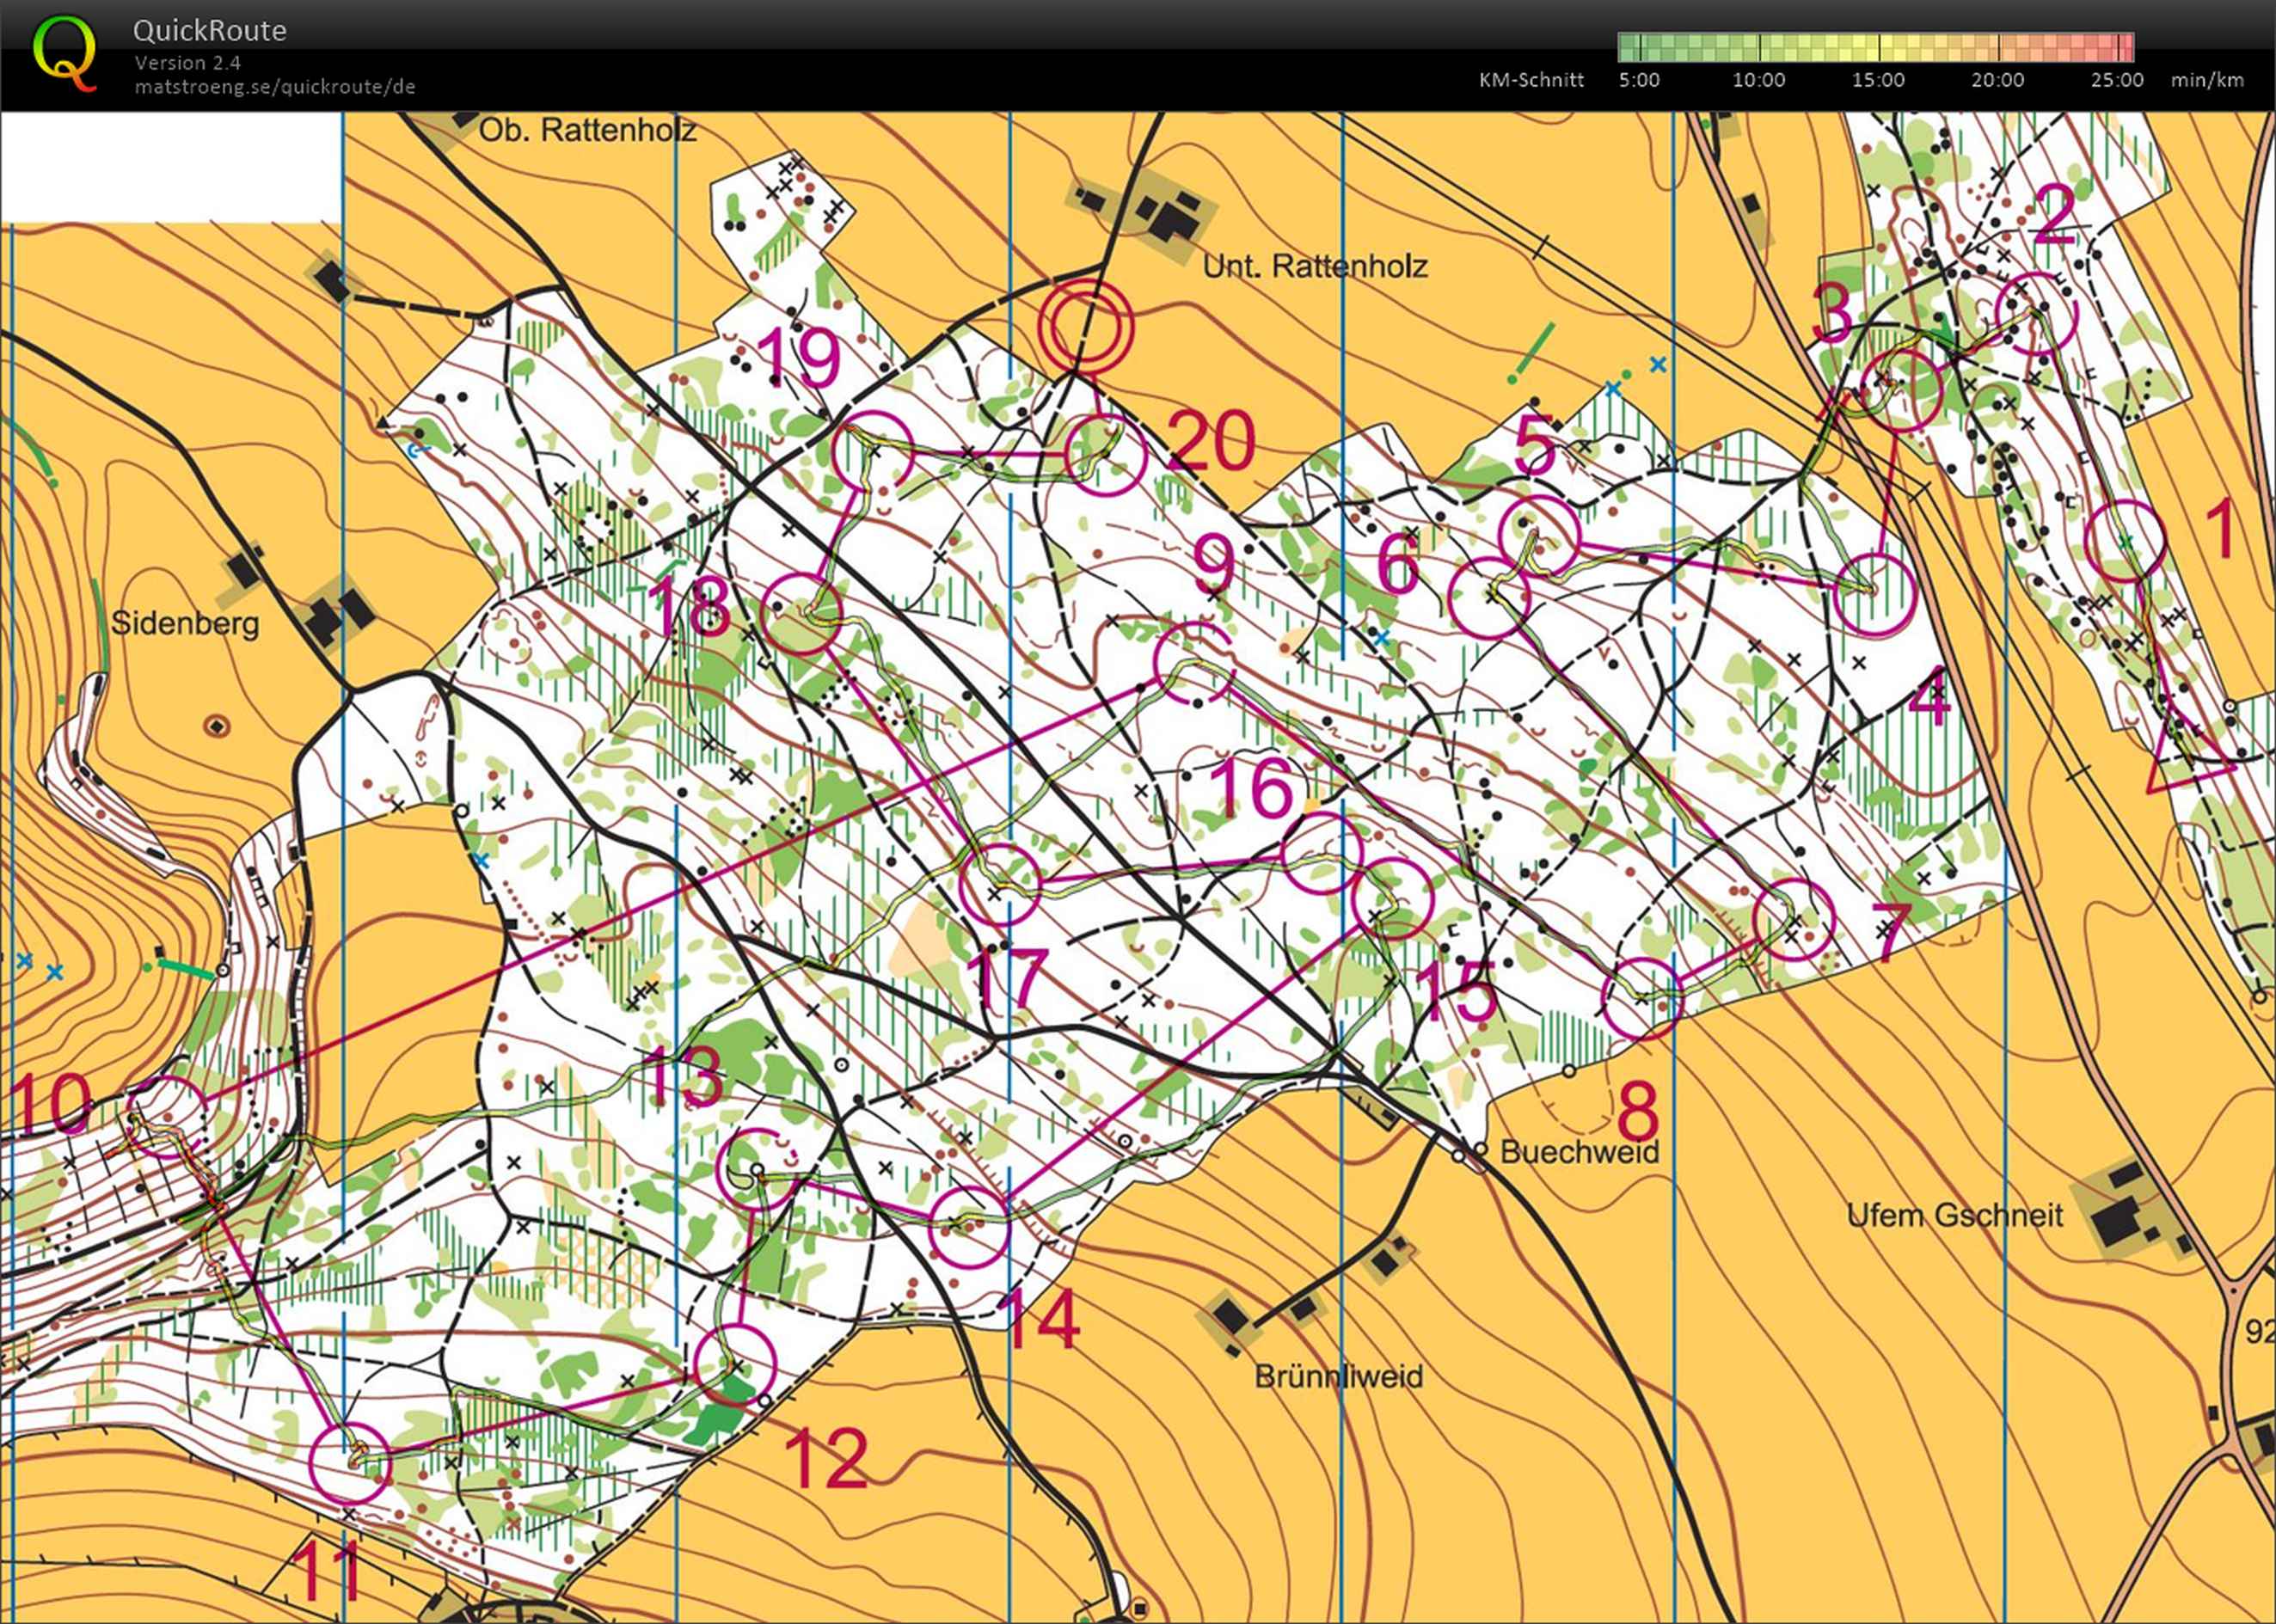Click the KM-Schnitt legend label
Screen dimensions: 2276x1624
pyautogui.click(x=1531, y=80)
